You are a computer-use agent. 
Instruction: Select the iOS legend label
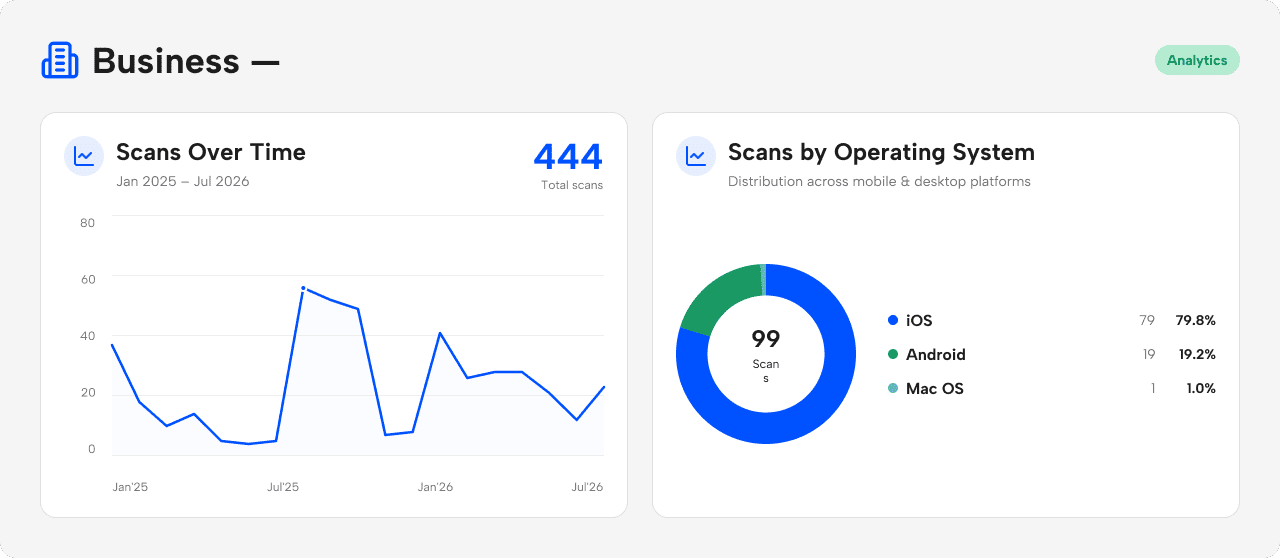(x=919, y=320)
